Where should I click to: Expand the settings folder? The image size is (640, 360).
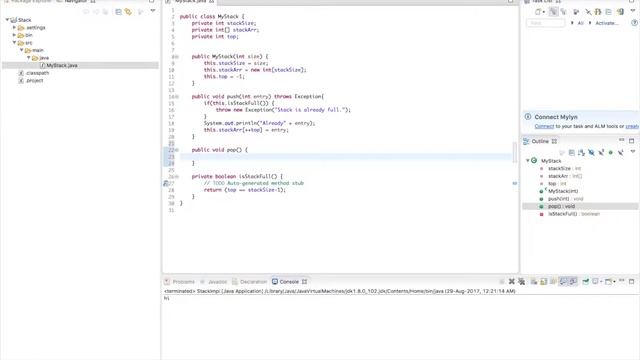click(x=14, y=27)
